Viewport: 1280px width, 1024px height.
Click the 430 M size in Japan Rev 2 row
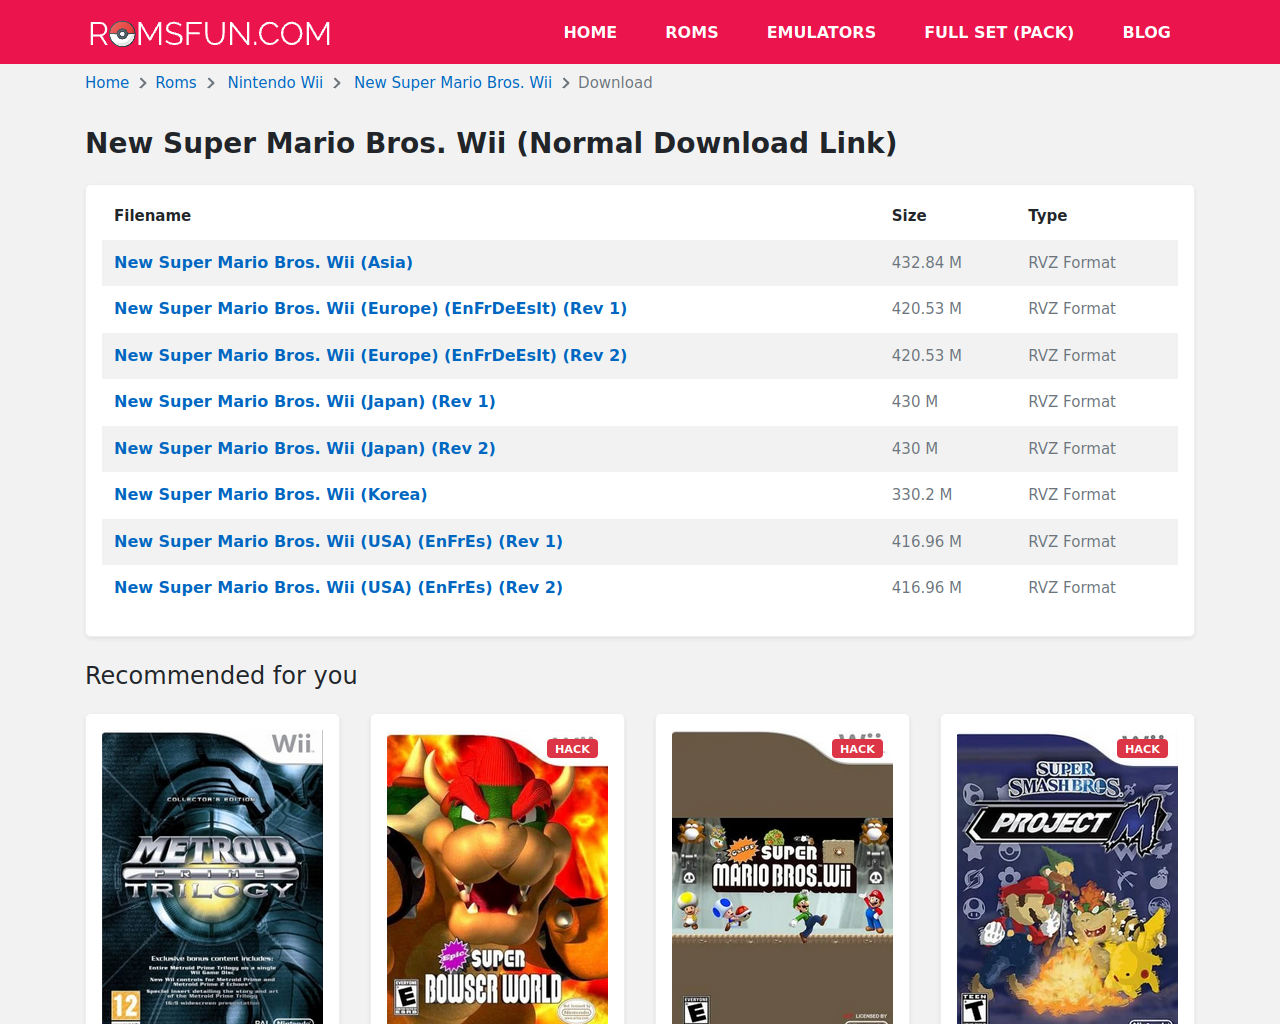(x=914, y=448)
